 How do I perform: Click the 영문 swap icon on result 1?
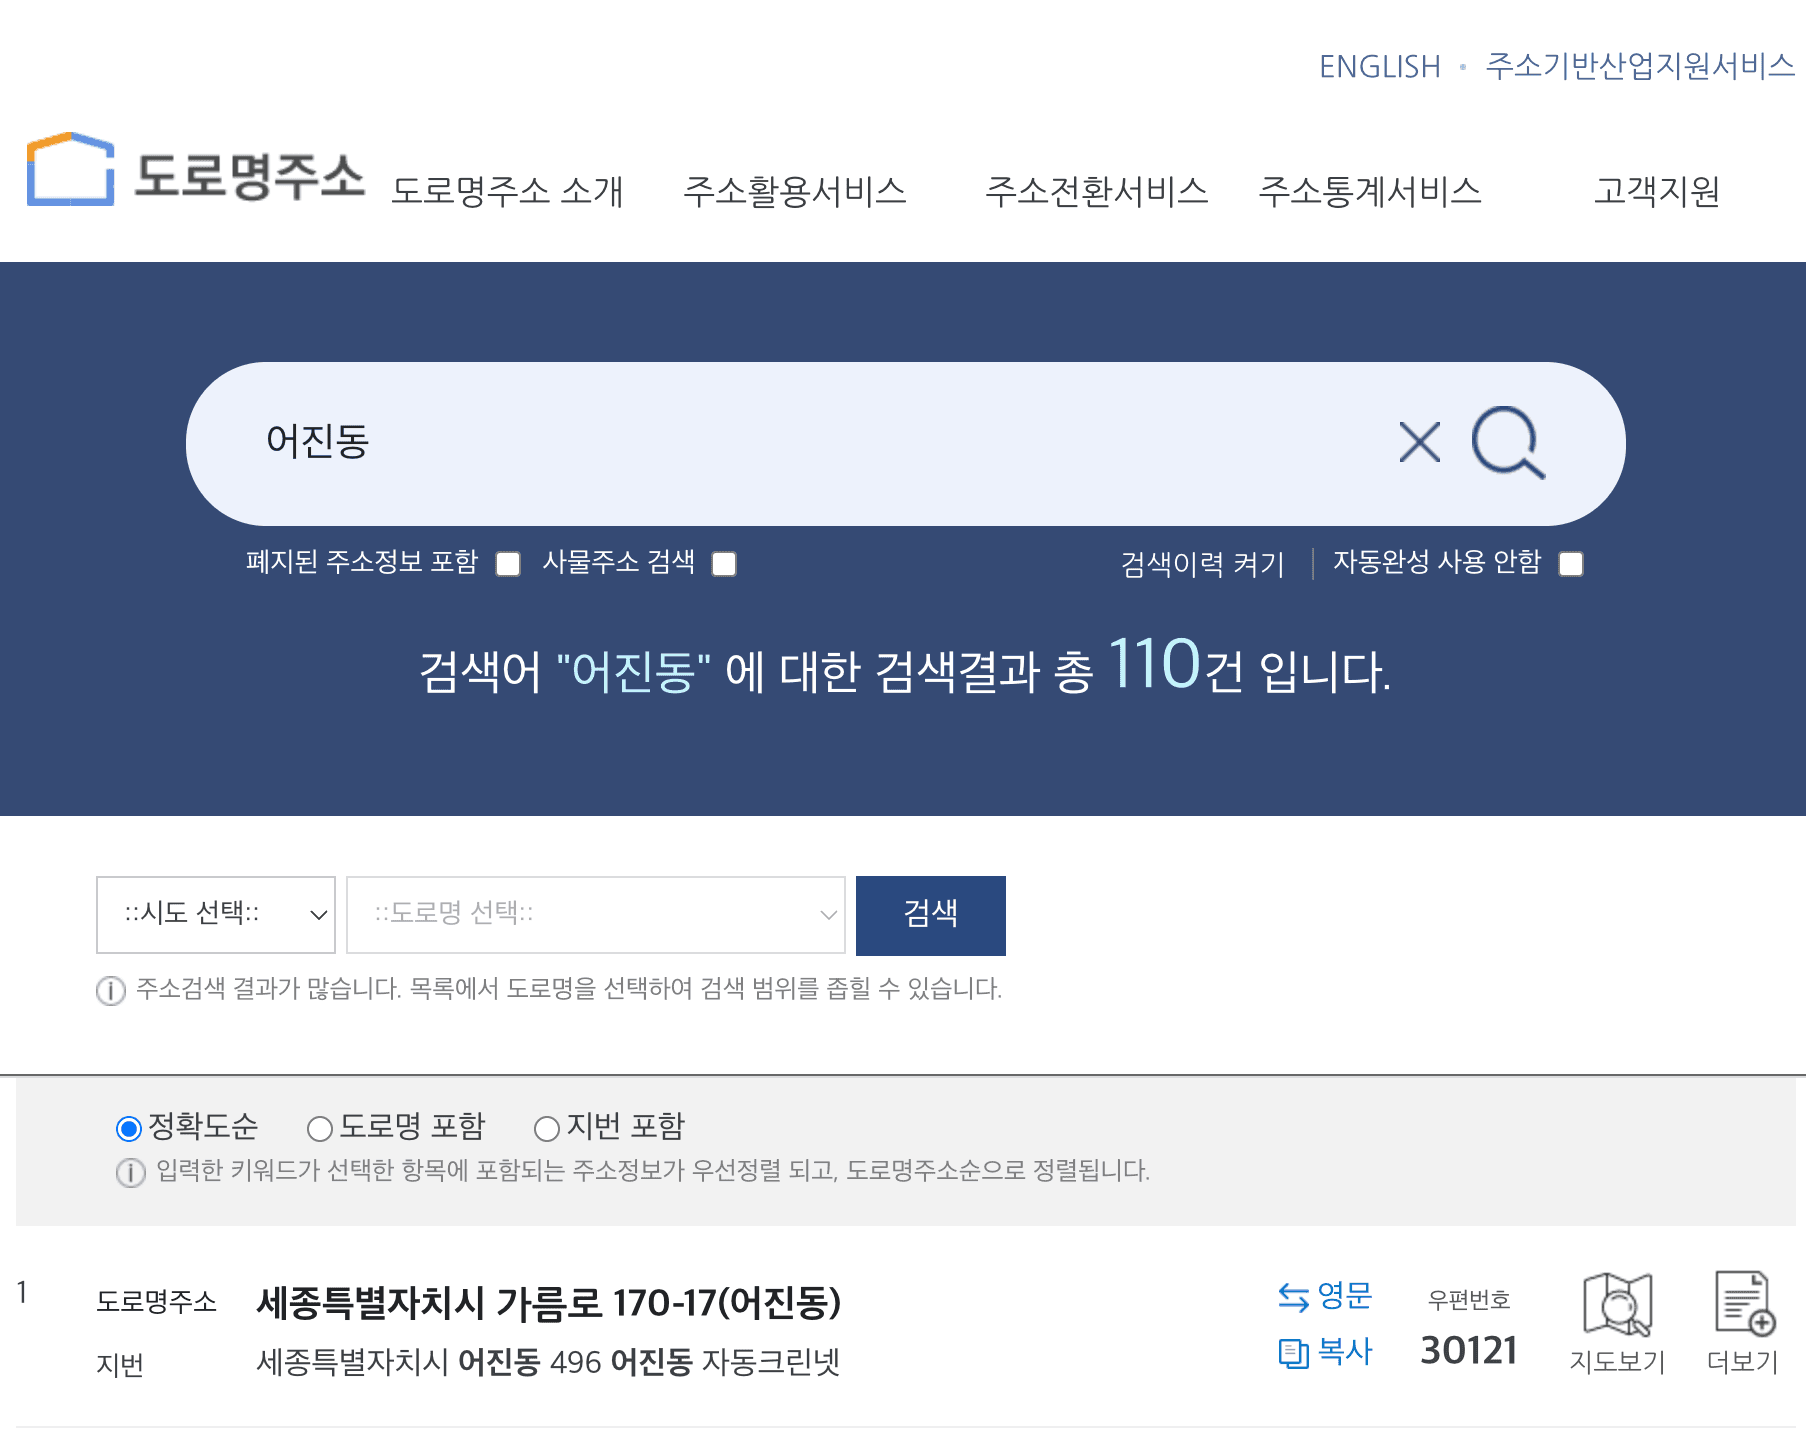click(1292, 1297)
